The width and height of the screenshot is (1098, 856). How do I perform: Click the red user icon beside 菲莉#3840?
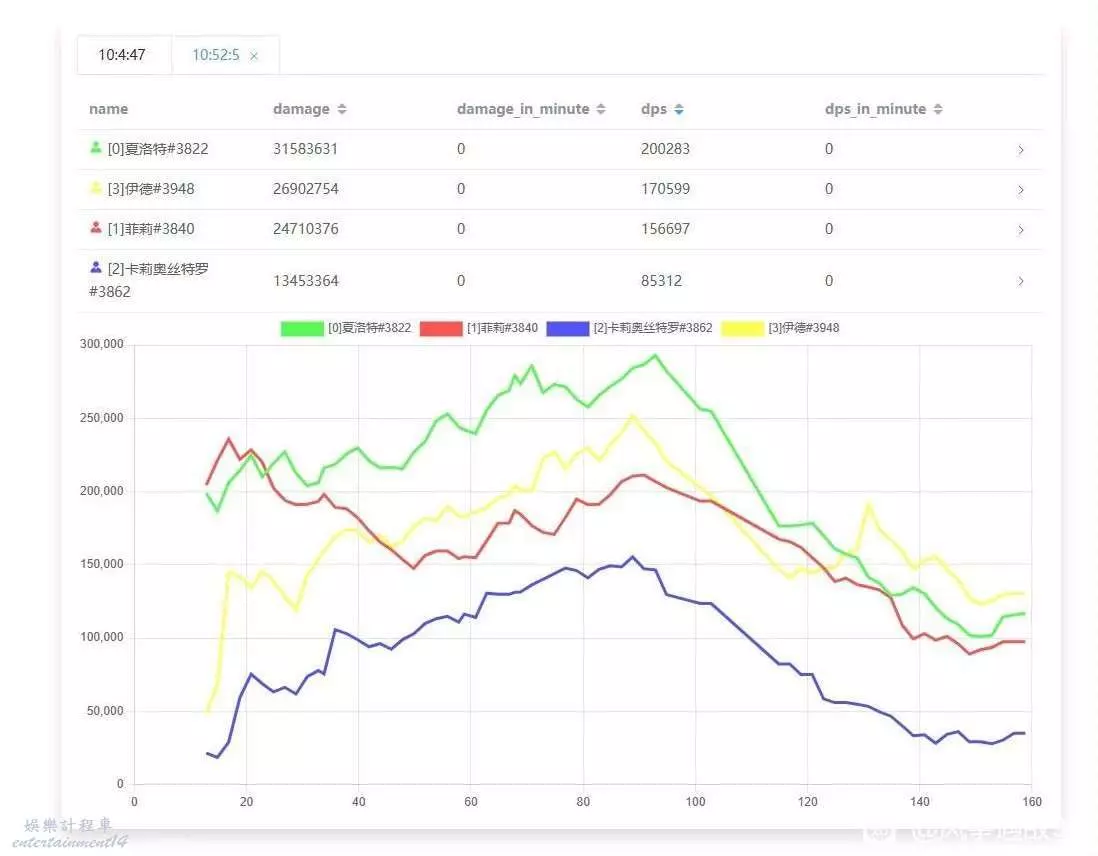(96, 228)
